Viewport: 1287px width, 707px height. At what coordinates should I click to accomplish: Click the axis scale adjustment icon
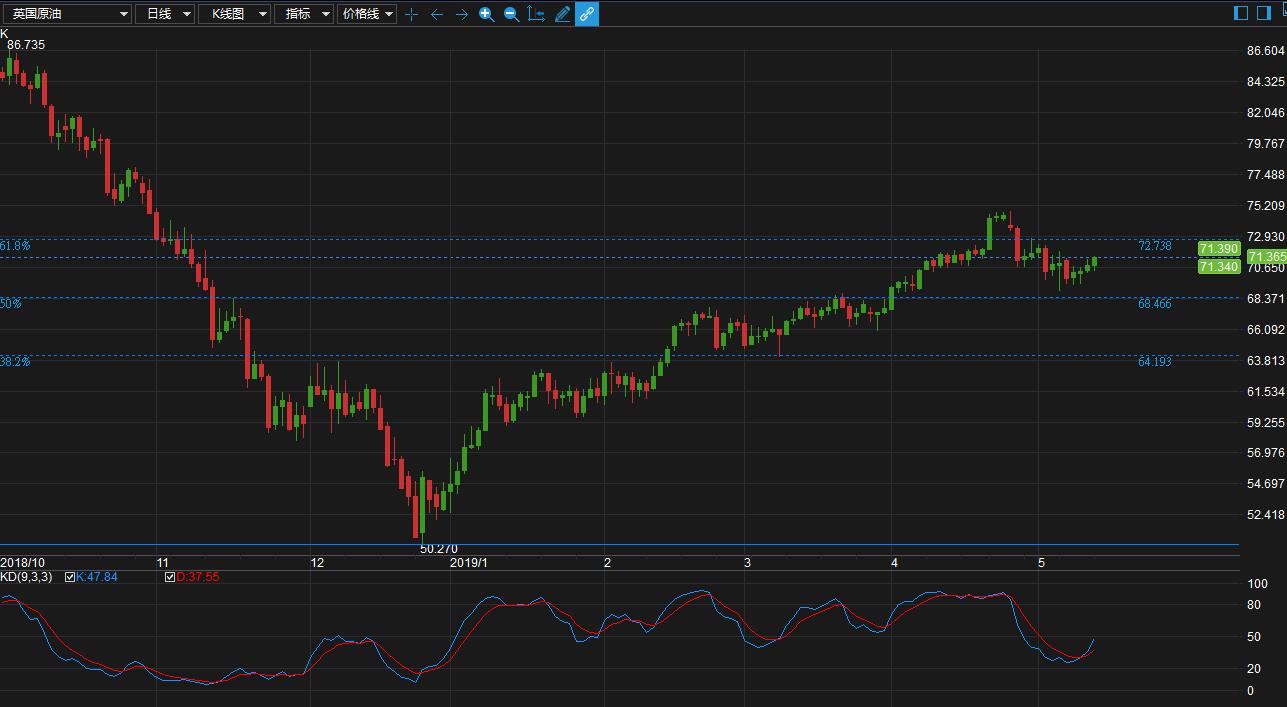click(536, 14)
